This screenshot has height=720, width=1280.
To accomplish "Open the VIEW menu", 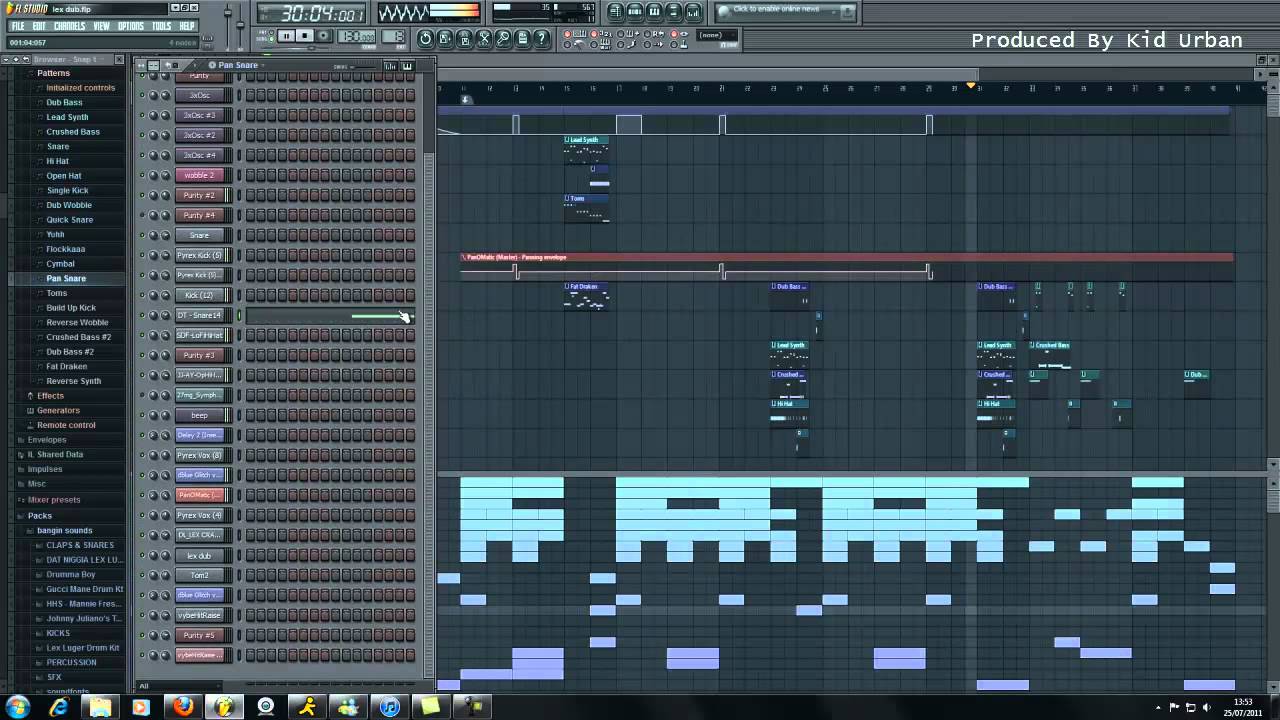I will (102, 26).
